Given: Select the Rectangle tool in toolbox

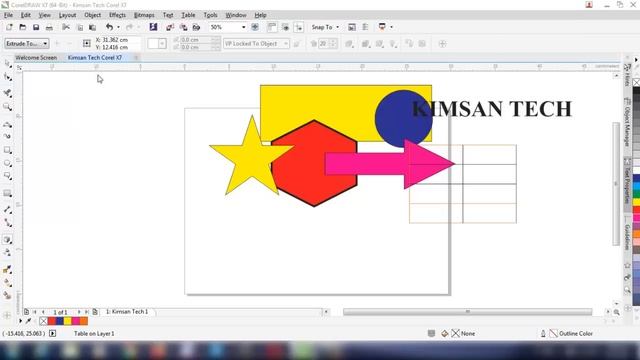Looking at the screenshot, I should tap(7, 150).
